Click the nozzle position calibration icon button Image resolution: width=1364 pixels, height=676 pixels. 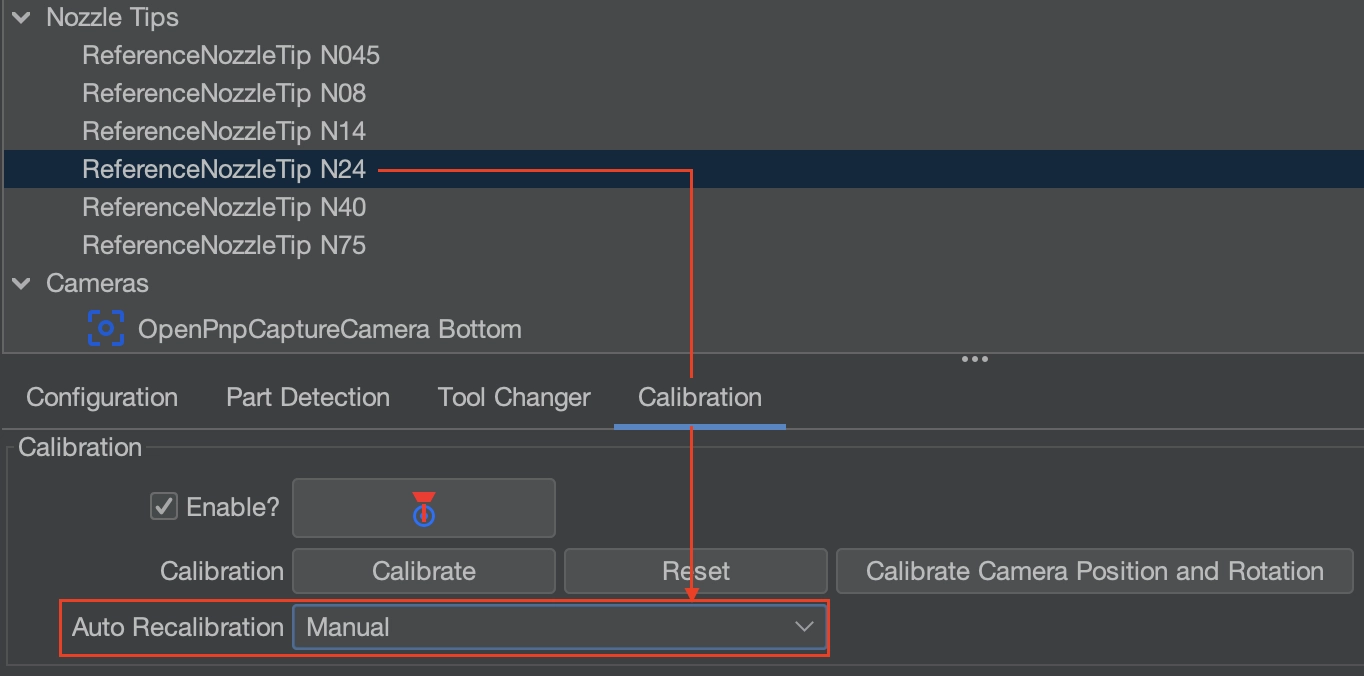[x=423, y=508]
